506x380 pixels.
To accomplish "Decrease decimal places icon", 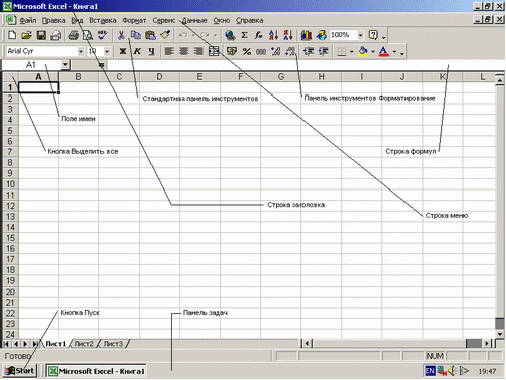I will click(290, 51).
